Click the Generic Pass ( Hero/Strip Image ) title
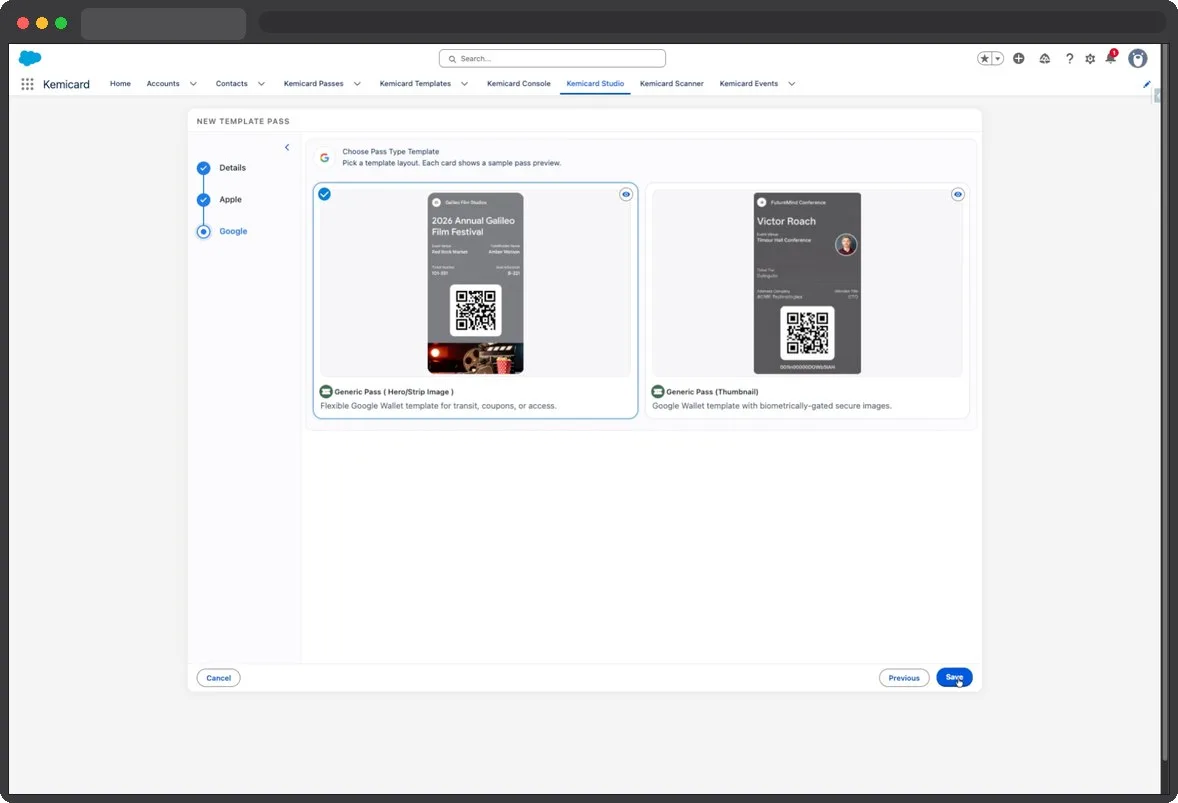The width and height of the screenshot is (1178, 803). [x=394, y=391]
